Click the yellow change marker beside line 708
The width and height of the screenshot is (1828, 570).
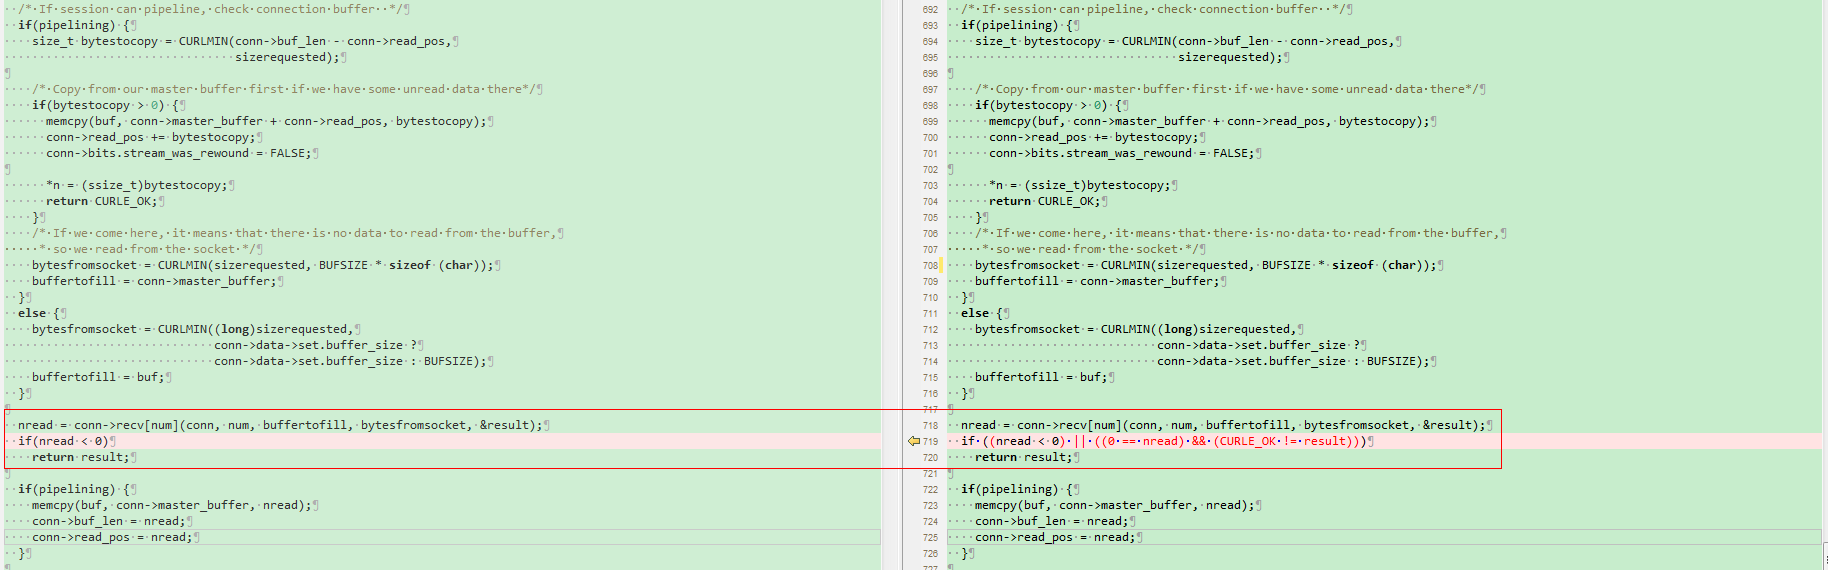(941, 265)
